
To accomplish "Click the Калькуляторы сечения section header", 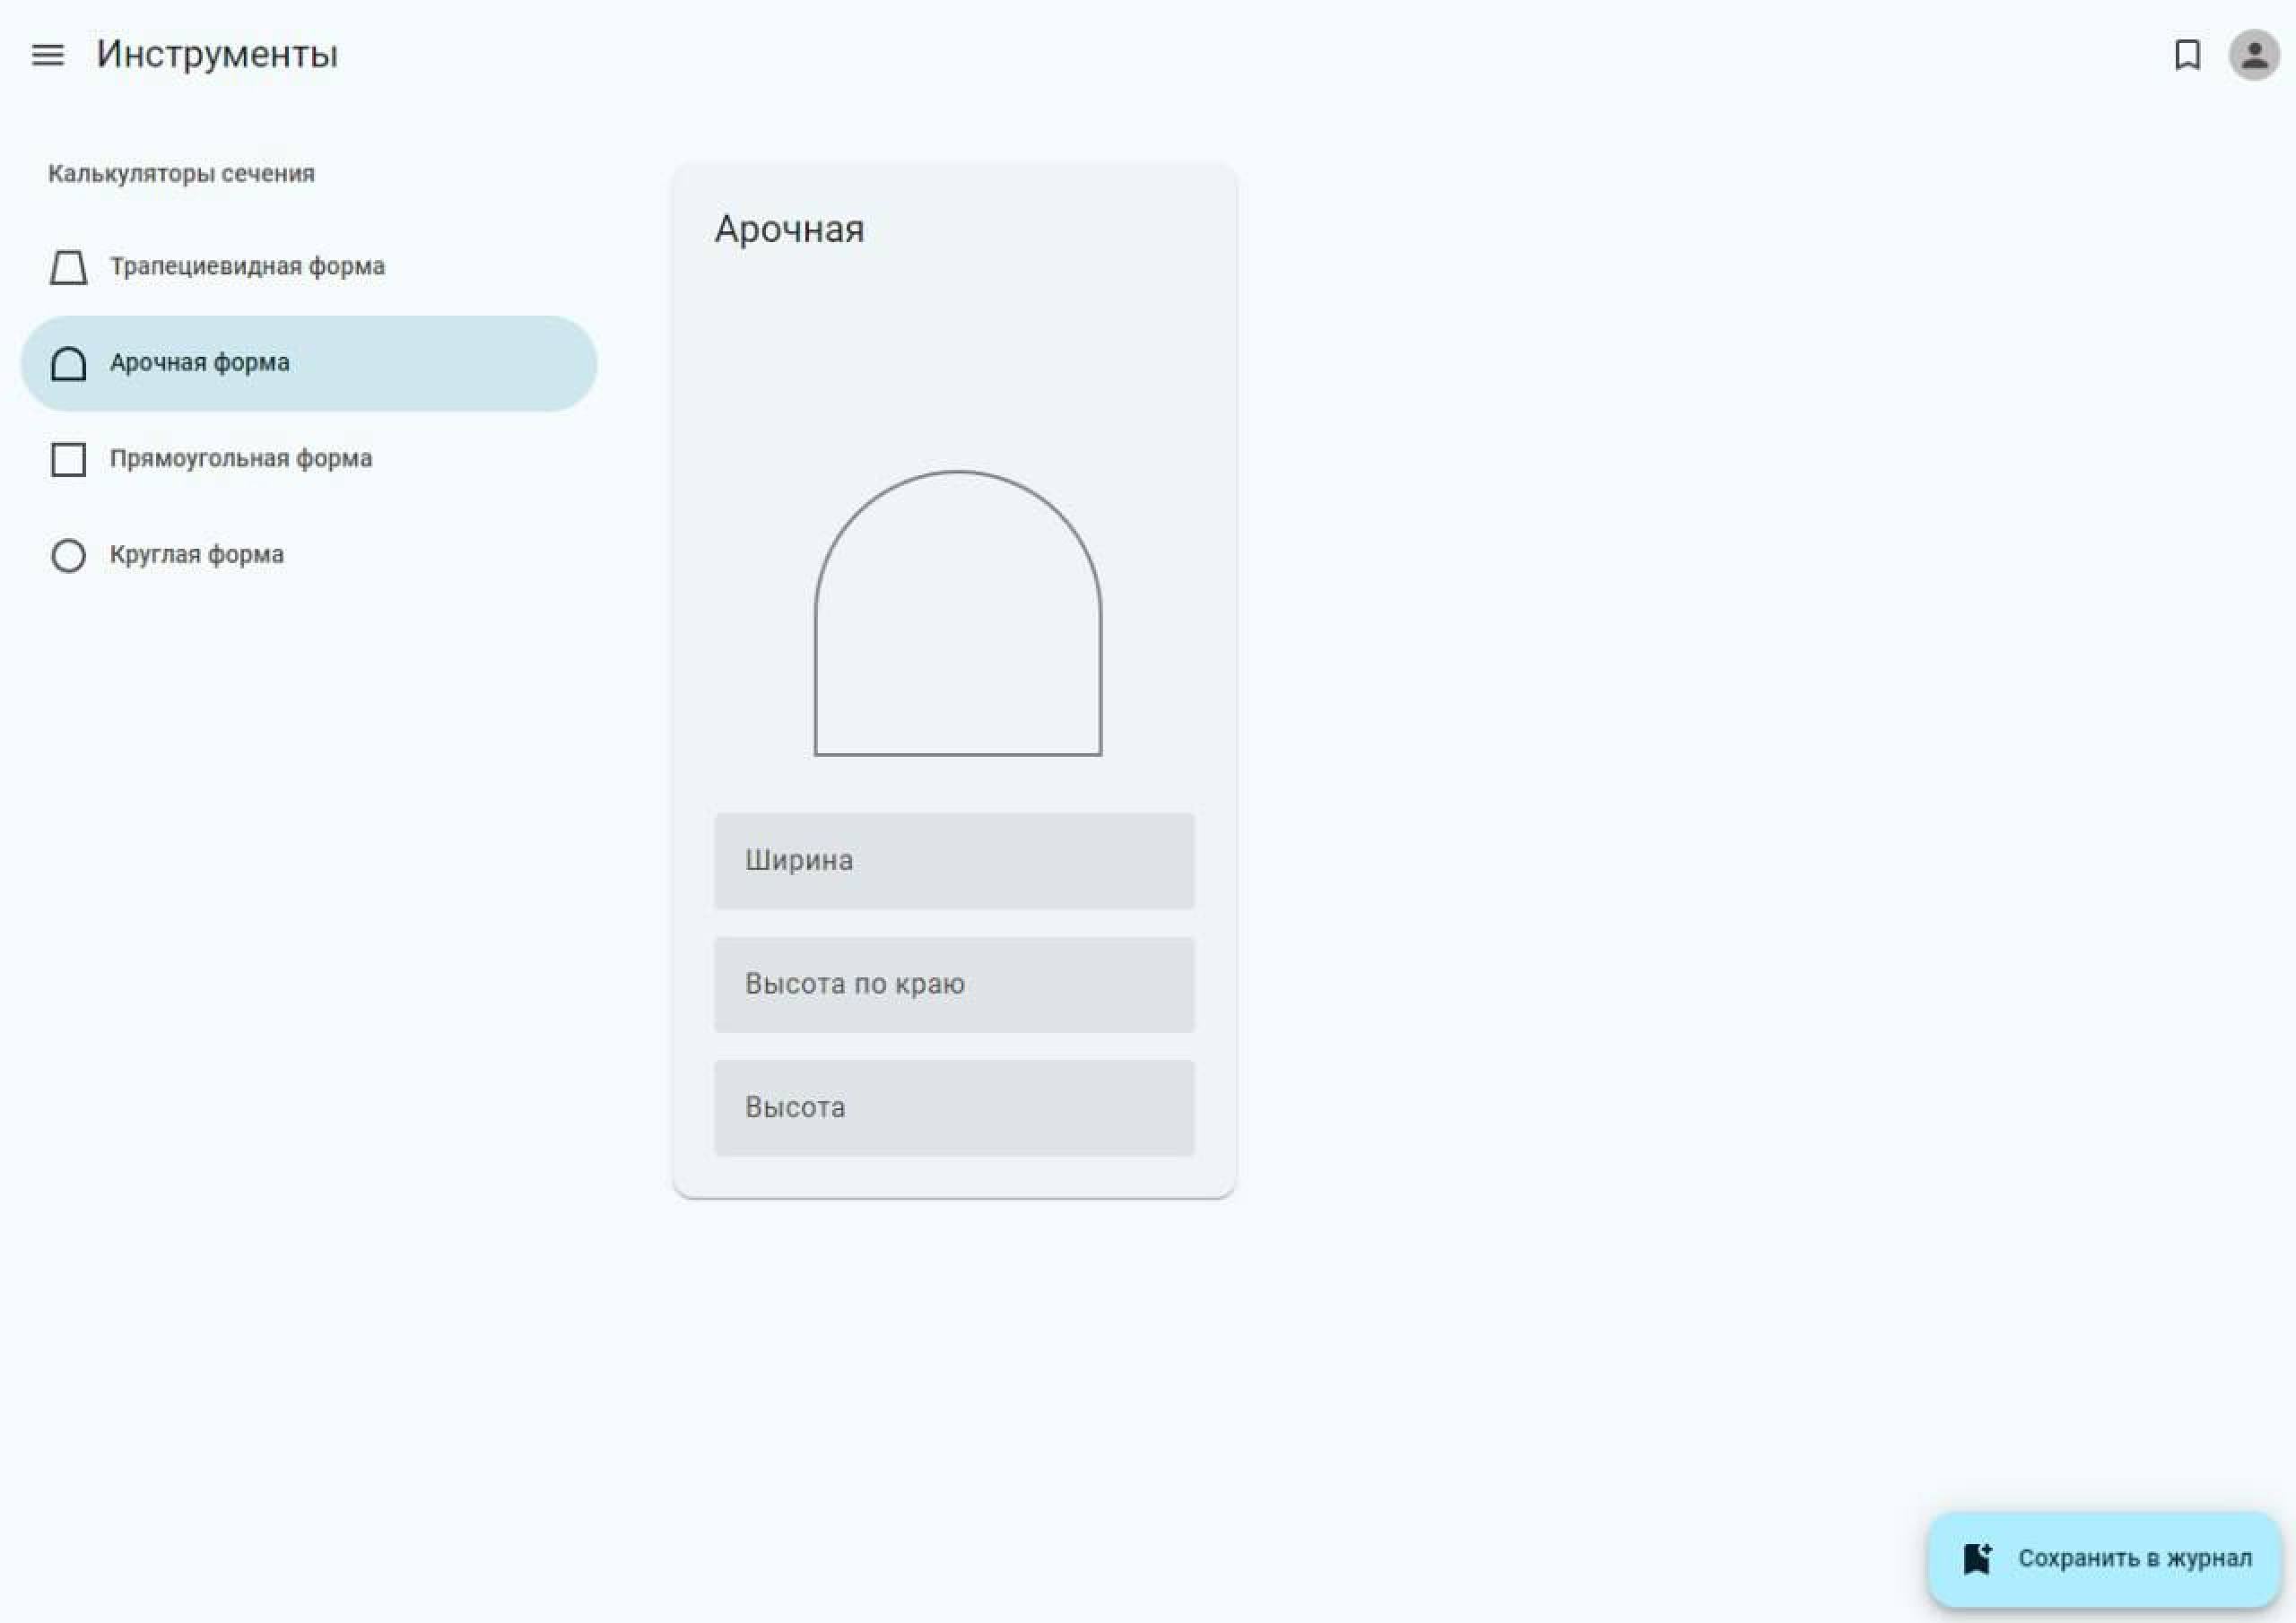I will tap(181, 174).
